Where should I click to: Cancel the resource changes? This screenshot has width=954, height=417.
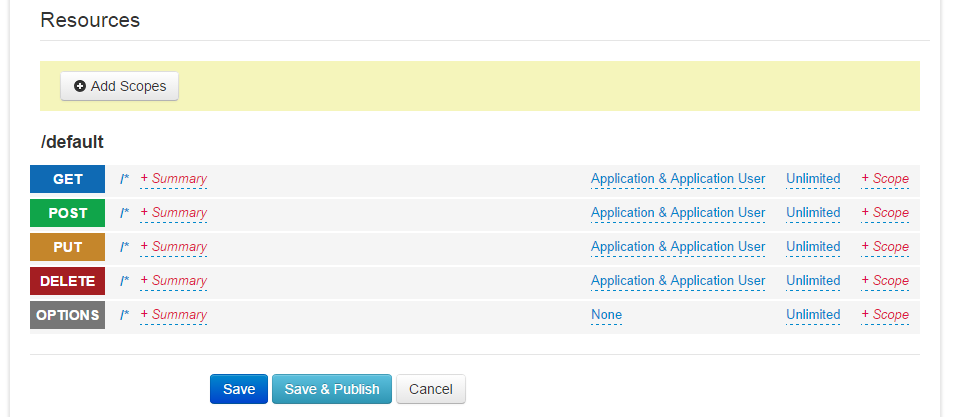(x=430, y=389)
